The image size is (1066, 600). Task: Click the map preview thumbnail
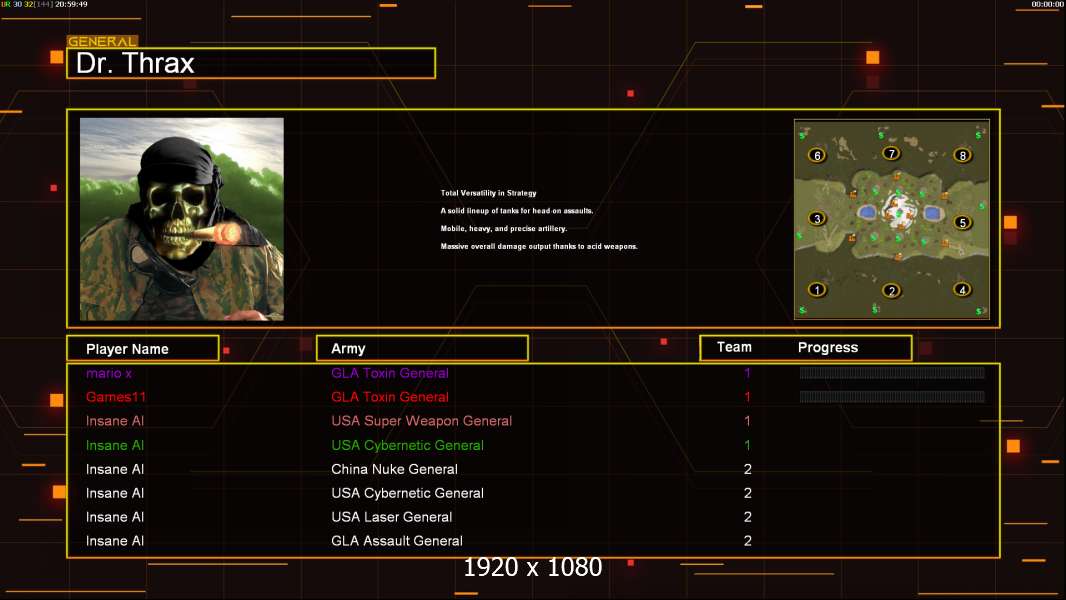[891, 219]
